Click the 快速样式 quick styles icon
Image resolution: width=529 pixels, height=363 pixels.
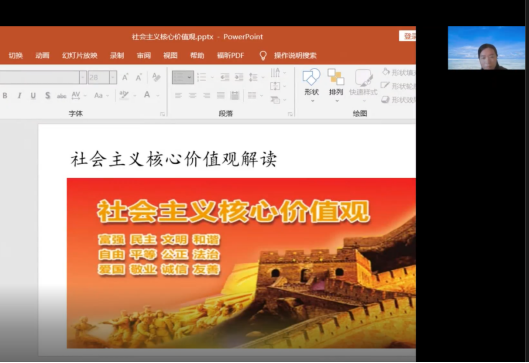(x=363, y=84)
